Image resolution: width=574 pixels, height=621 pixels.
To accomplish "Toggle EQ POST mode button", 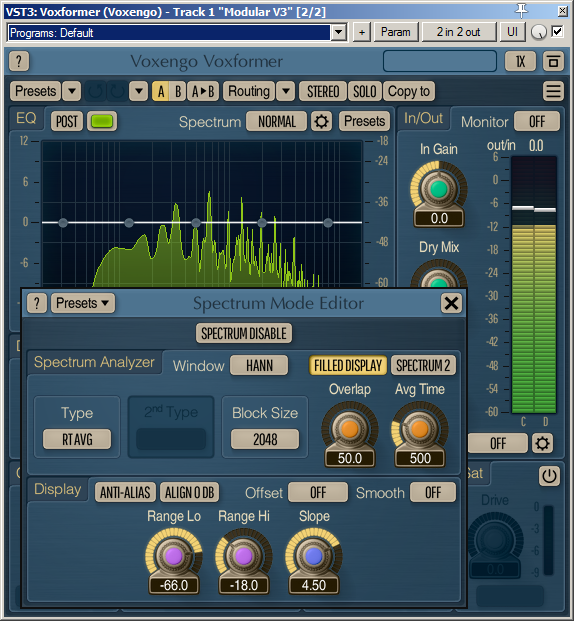I will pyautogui.click(x=67, y=121).
